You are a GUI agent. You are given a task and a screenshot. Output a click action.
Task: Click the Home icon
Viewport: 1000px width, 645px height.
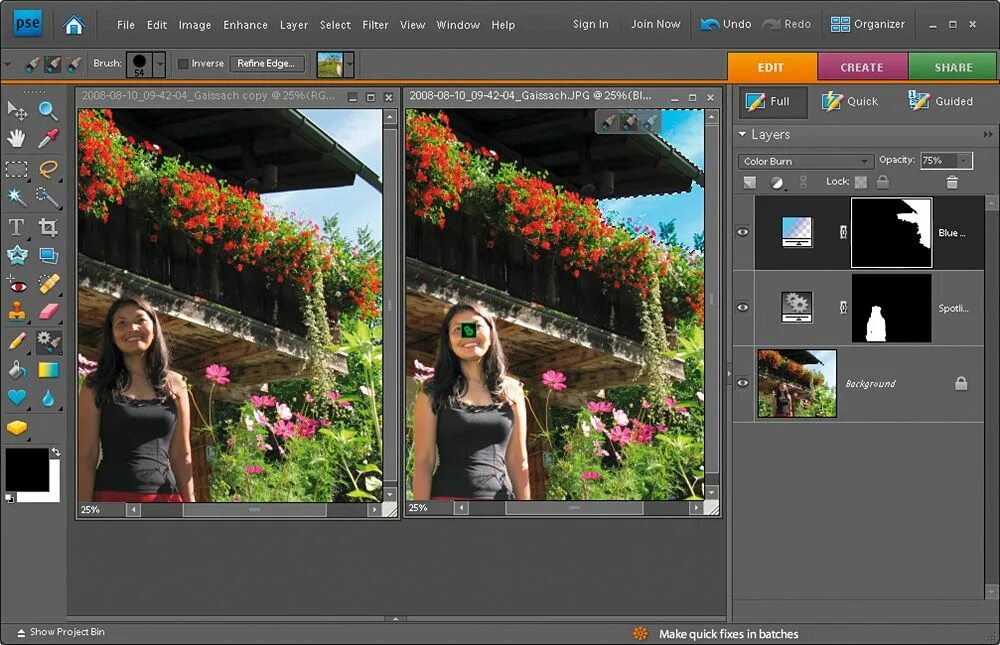click(74, 25)
